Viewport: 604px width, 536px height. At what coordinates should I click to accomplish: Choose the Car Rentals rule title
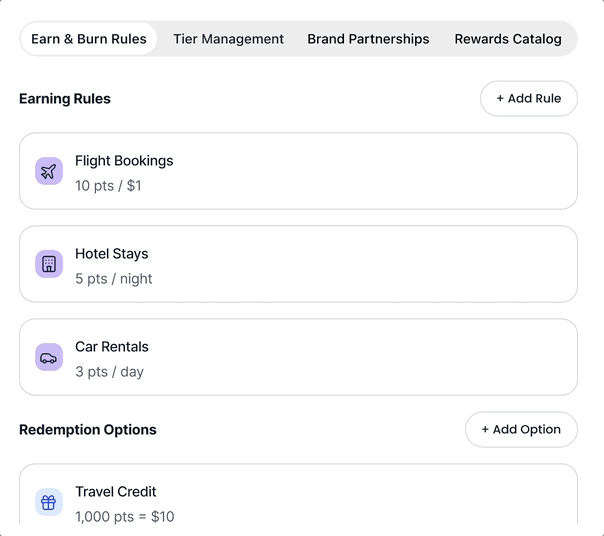point(111,347)
